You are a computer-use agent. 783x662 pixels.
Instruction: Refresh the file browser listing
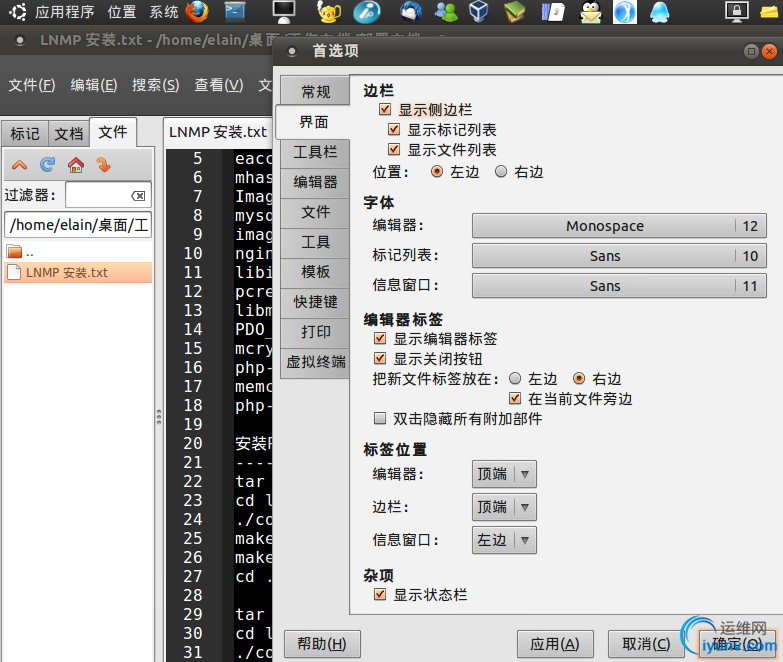(x=47, y=164)
